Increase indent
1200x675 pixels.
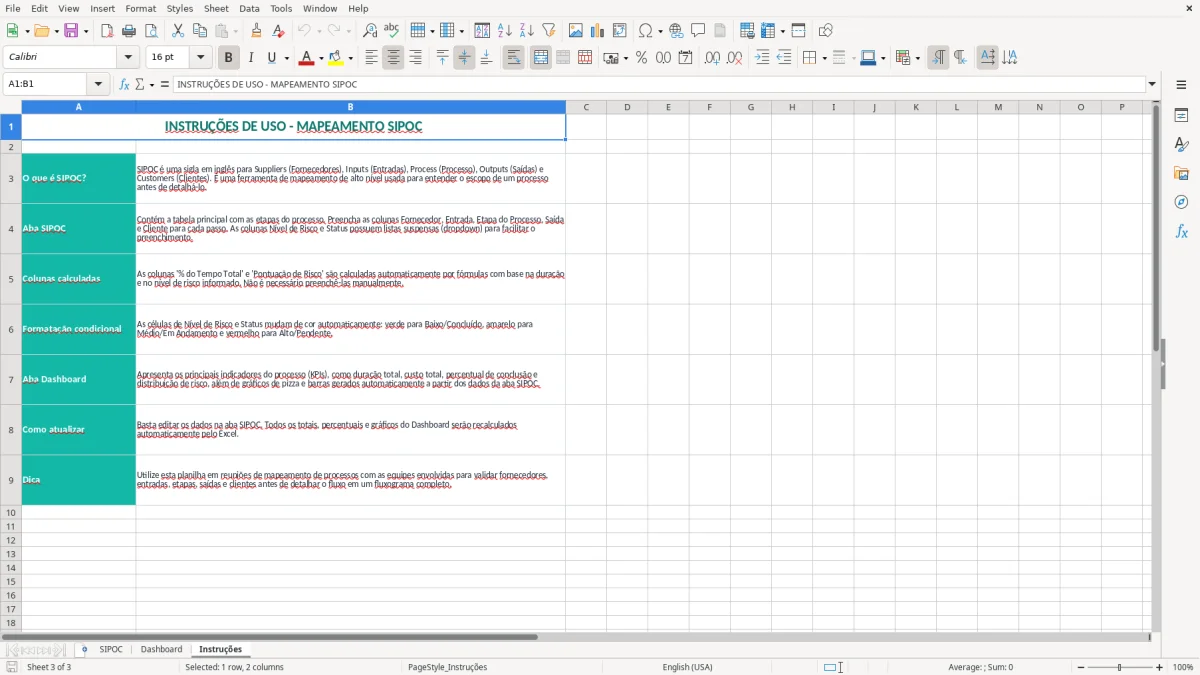tap(762, 58)
